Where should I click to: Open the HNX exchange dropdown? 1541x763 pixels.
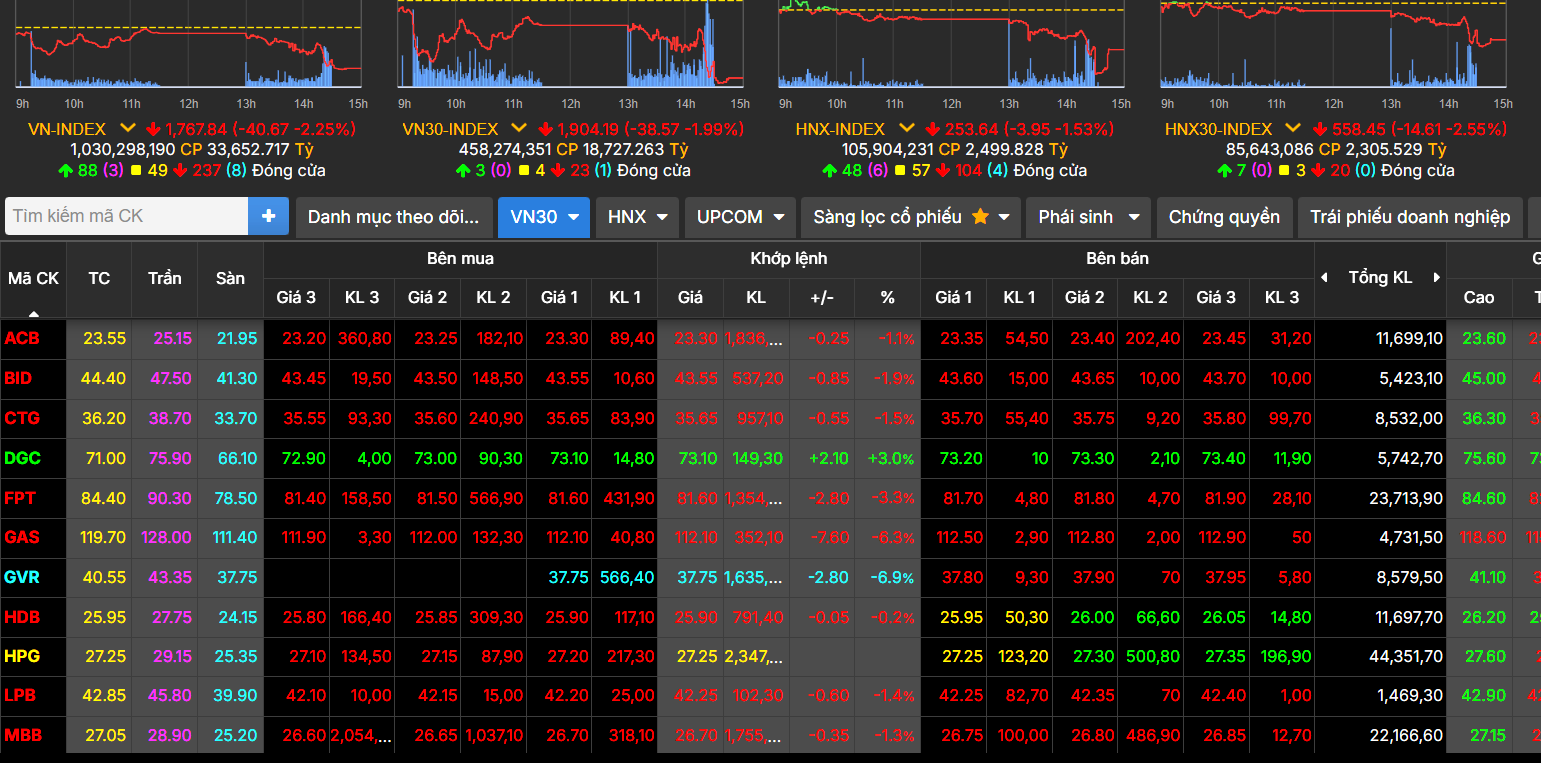(637, 217)
